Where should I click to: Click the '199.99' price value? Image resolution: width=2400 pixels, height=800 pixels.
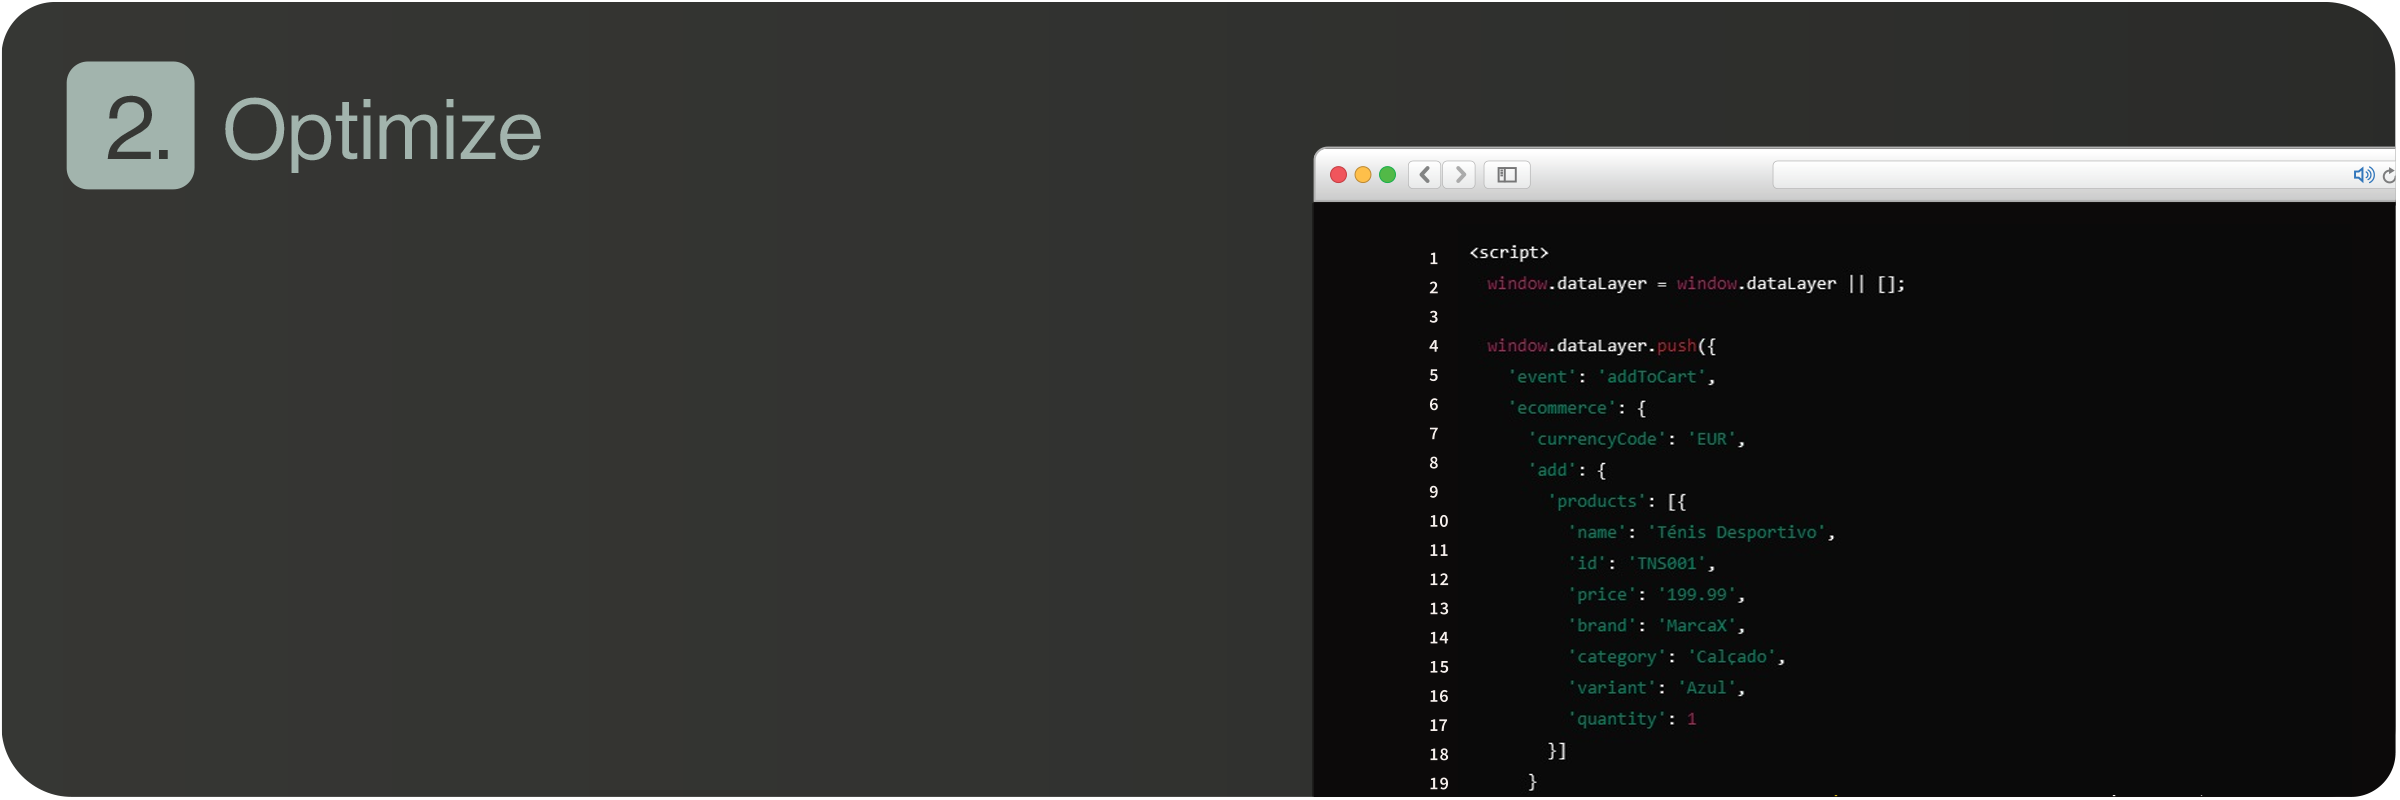pyautogui.click(x=1696, y=594)
